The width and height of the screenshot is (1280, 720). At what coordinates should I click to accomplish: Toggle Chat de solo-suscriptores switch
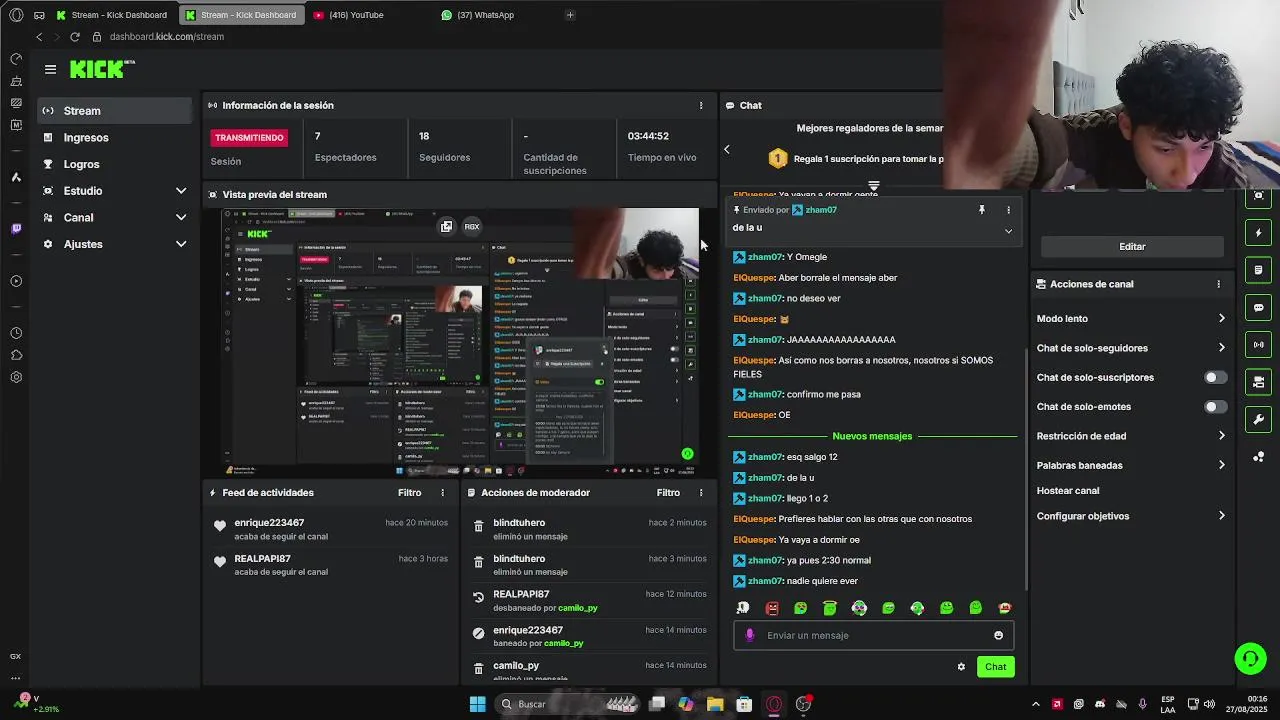tap(1215, 377)
